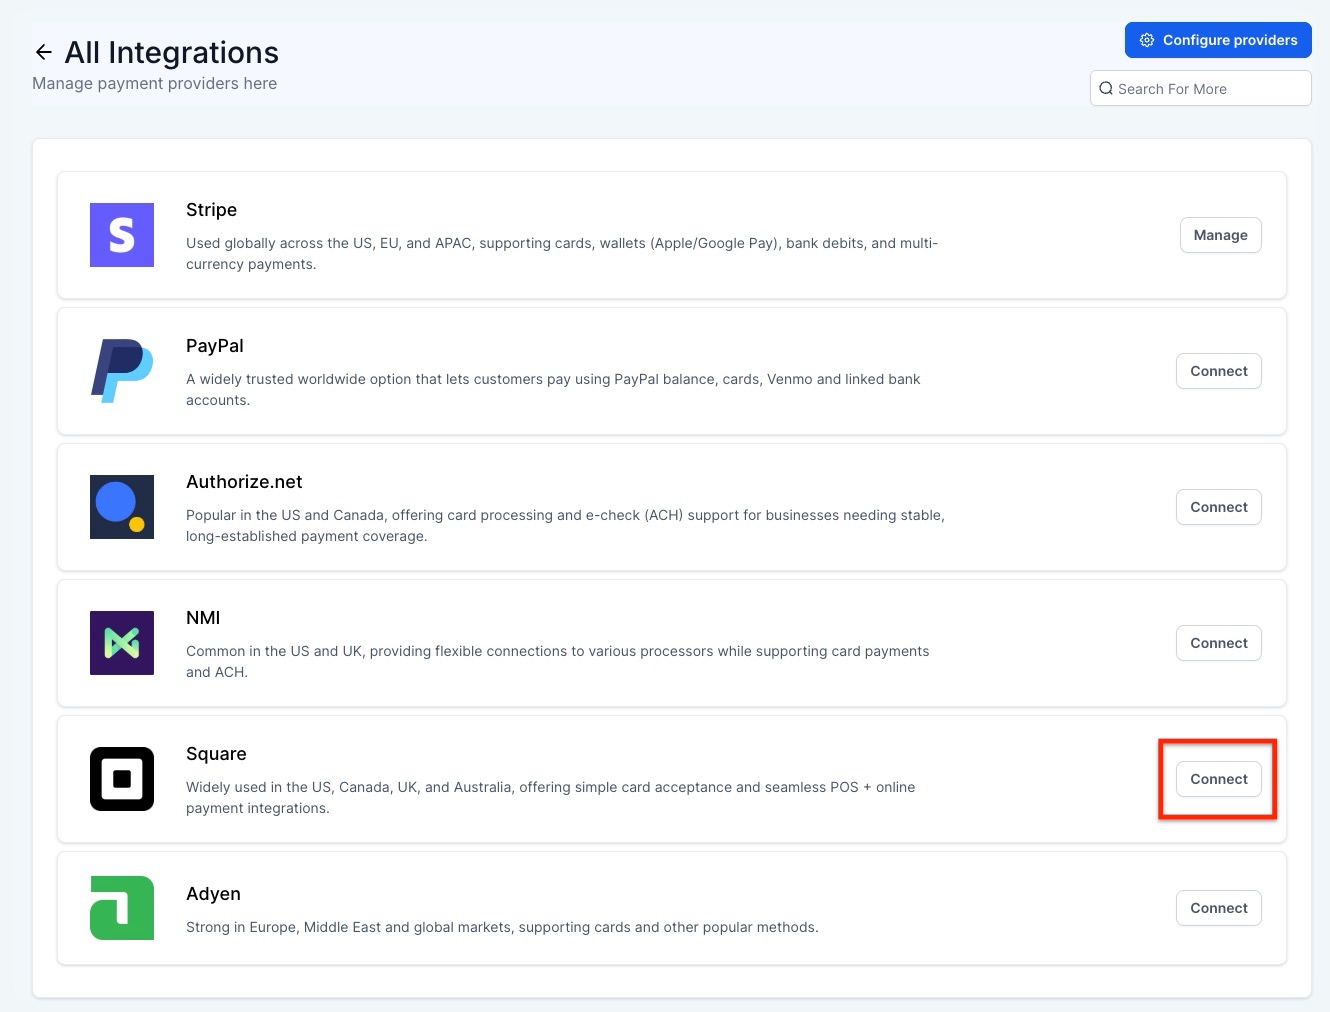Connect the PayPal provider
Image resolution: width=1330 pixels, height=1012 pixels.
[1218, 371]
